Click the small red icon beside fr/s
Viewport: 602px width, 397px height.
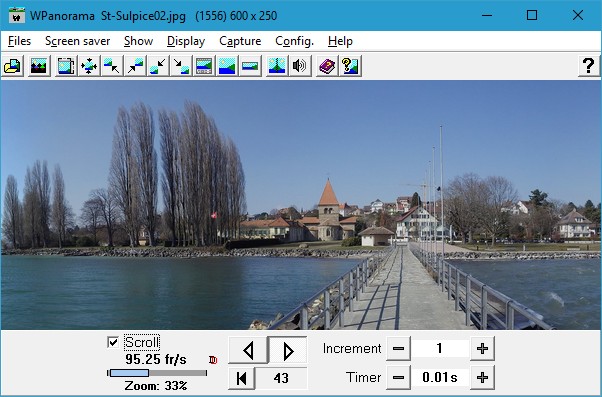[213, 360]
